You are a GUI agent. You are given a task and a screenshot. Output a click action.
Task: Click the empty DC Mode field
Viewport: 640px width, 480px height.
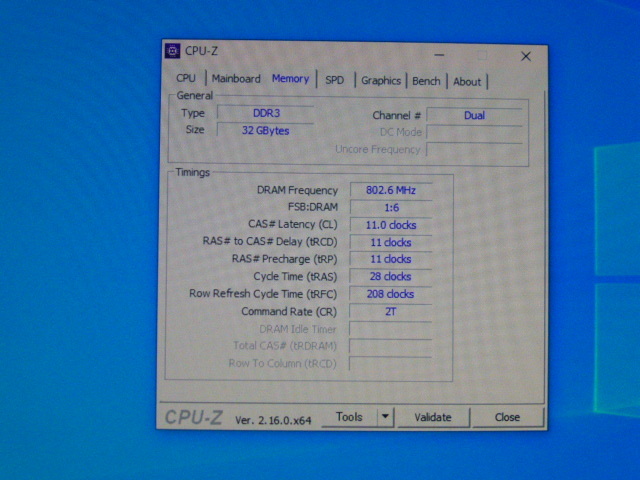pos(474,133)
